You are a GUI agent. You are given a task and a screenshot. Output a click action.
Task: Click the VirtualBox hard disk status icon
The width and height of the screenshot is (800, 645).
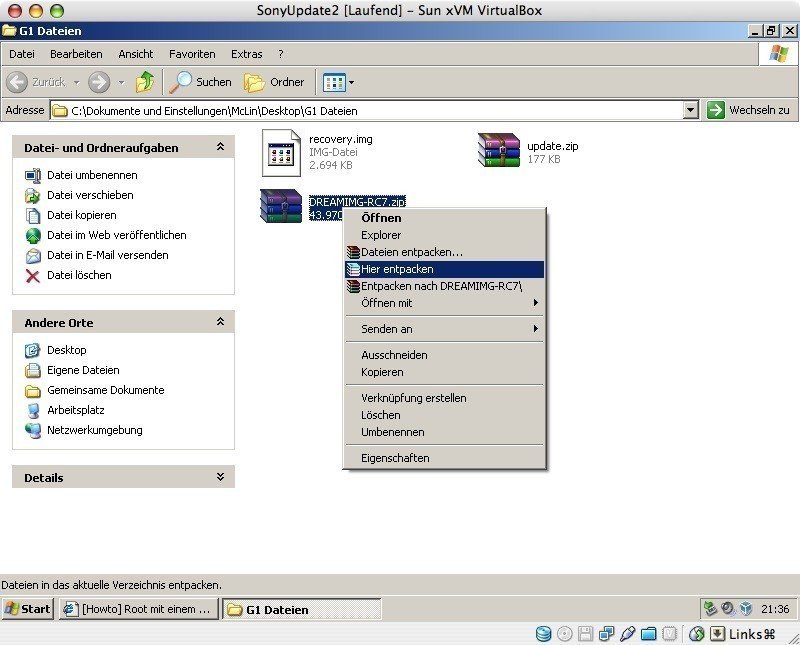[543, 634]
